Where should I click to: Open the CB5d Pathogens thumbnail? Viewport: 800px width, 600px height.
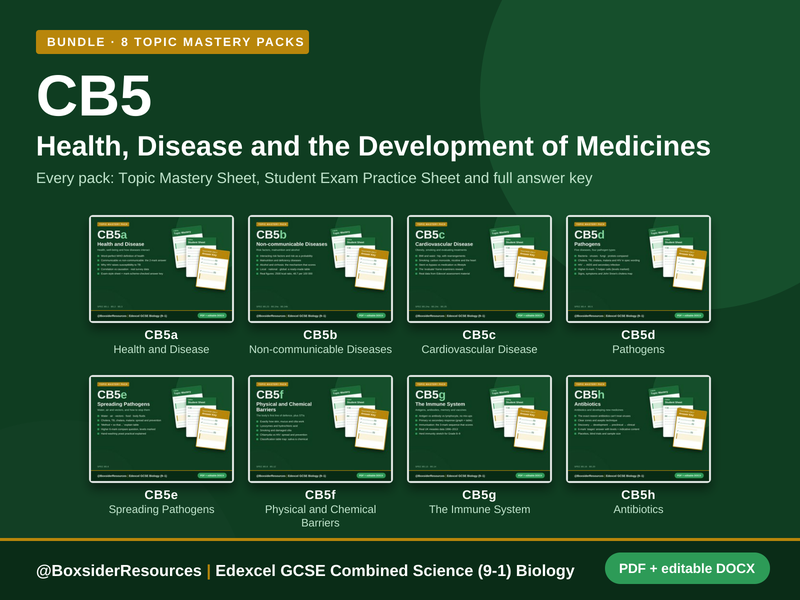click(638, 269)
